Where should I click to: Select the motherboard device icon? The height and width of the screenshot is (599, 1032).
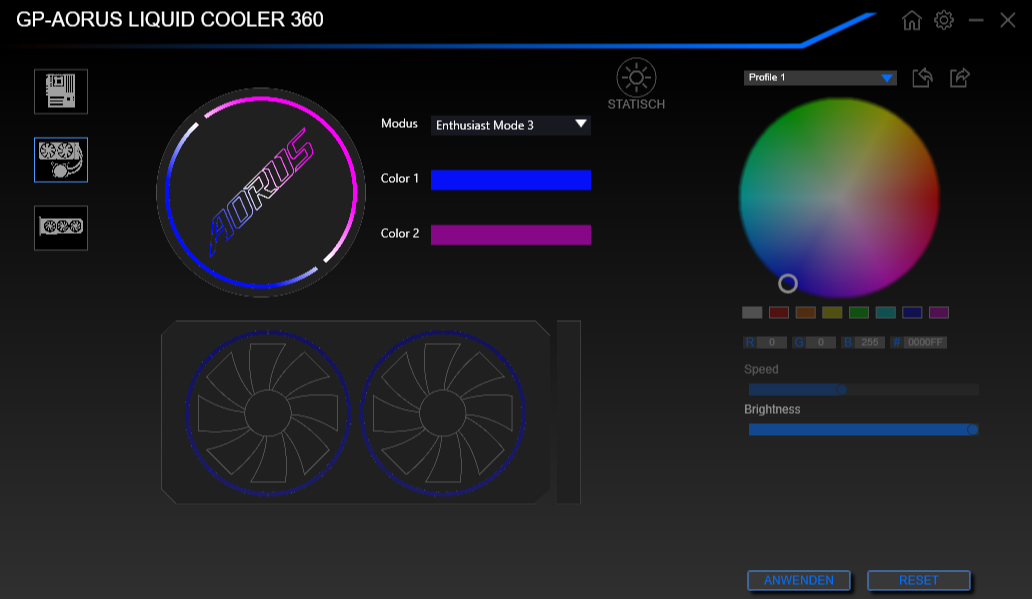point(61,91)
